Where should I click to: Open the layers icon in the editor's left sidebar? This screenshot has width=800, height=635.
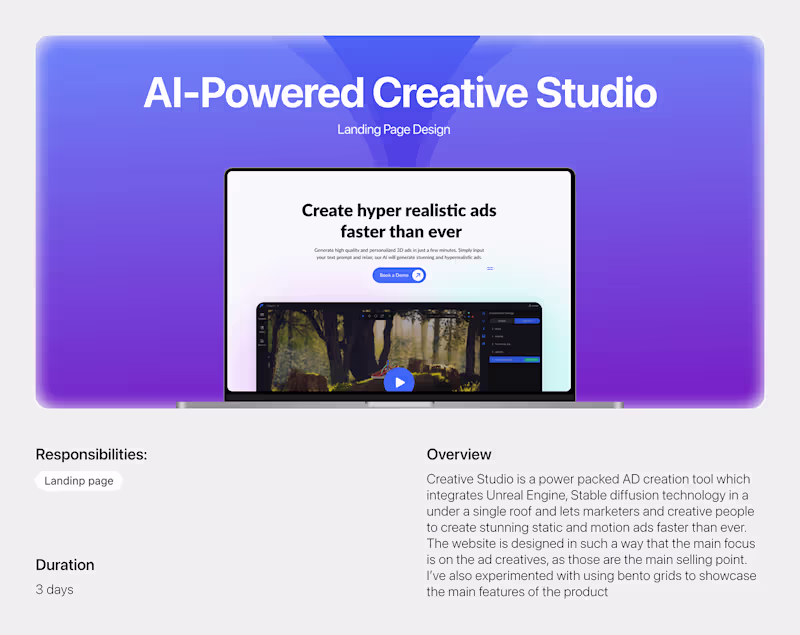pyautogui.click(x=262, y=340)
